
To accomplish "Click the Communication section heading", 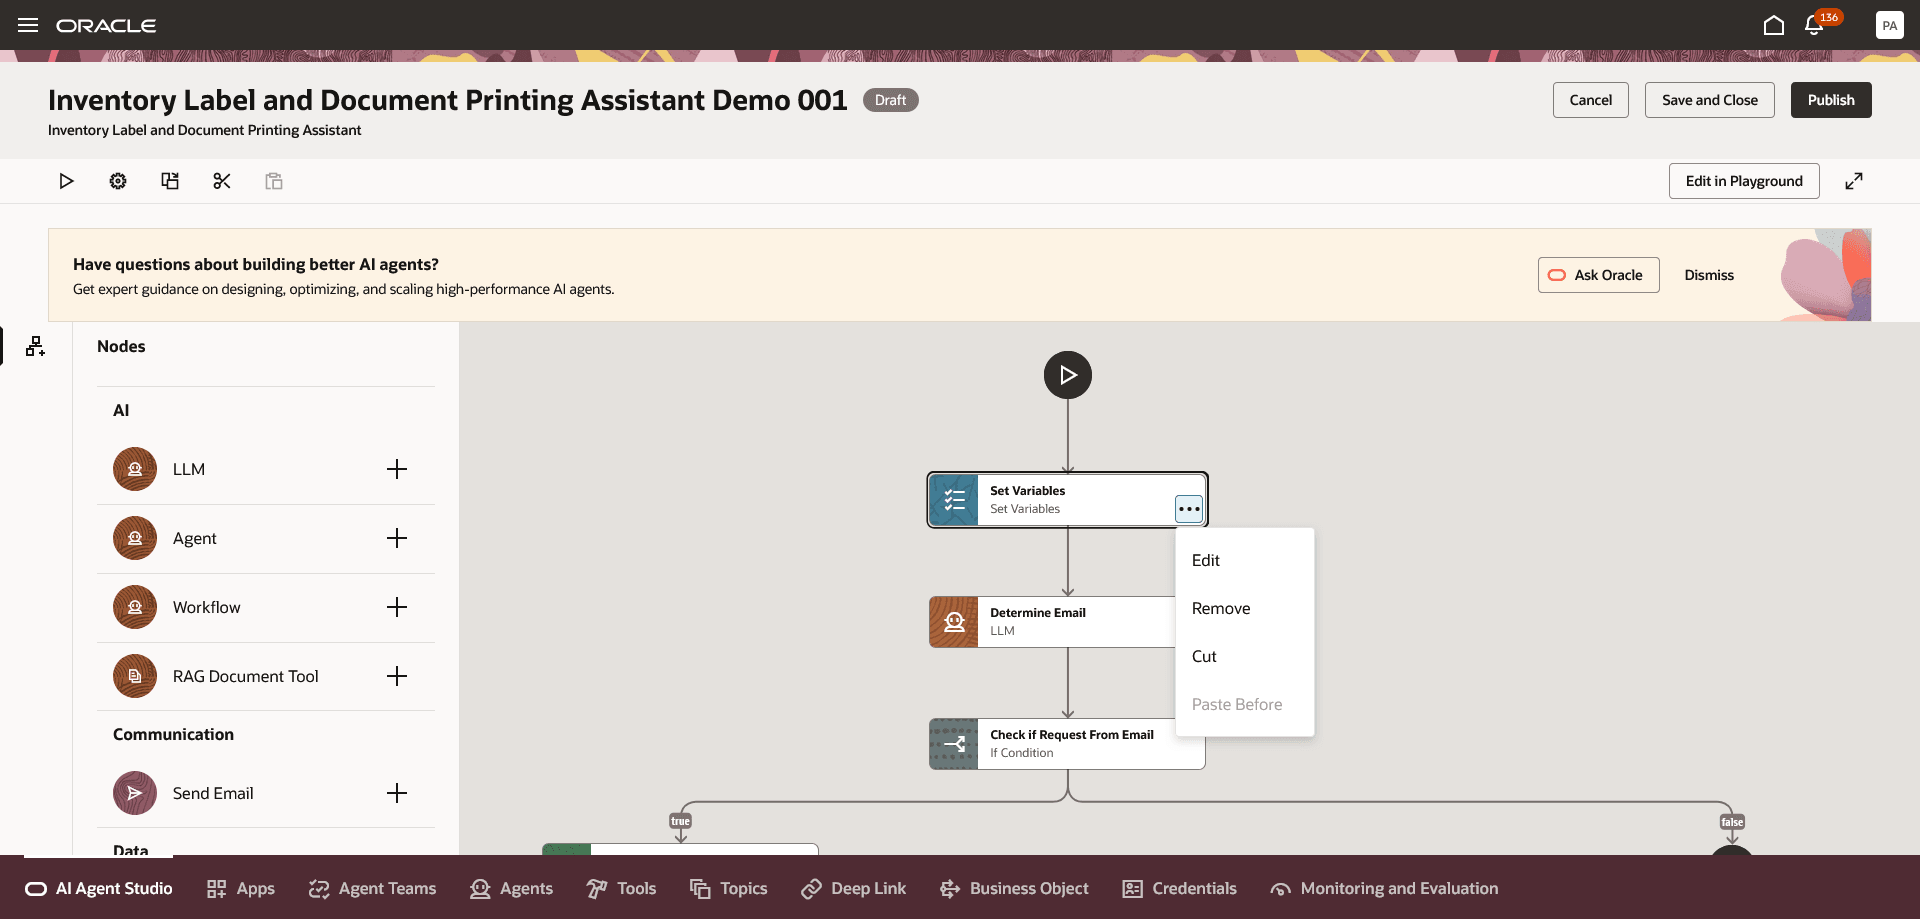I will point(173,734).
